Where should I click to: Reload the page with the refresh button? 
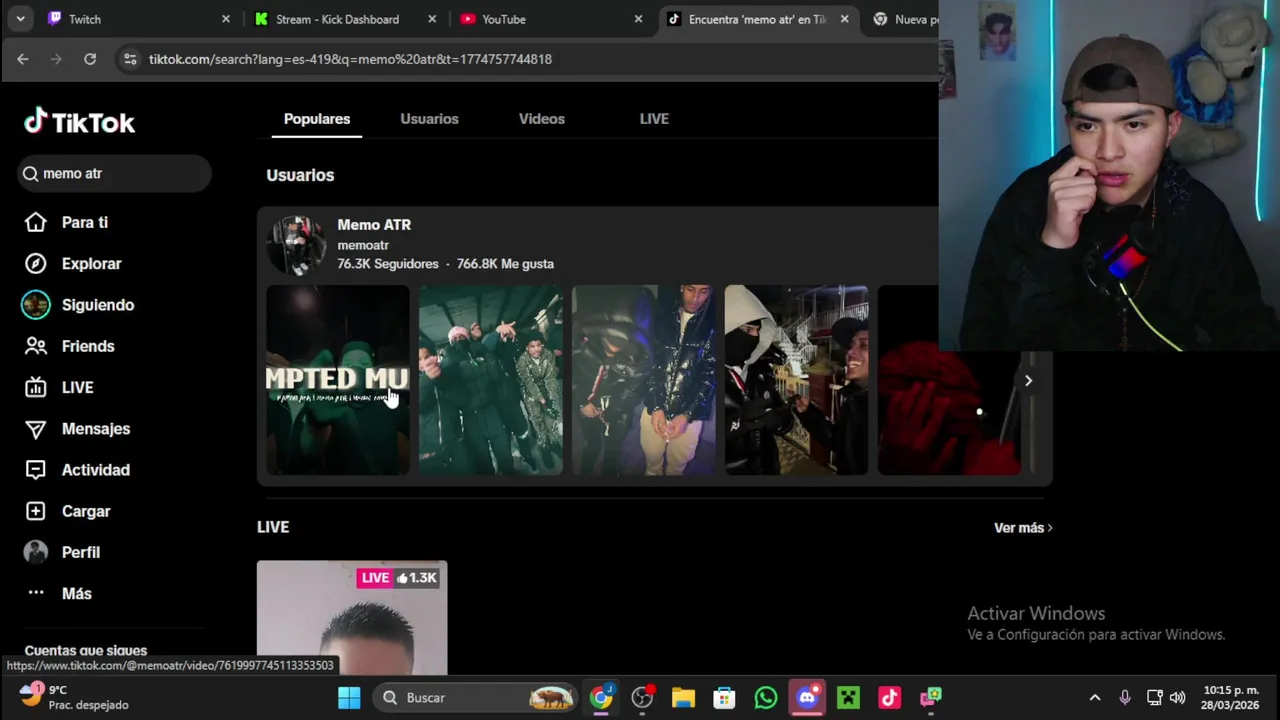coord(90,59)
